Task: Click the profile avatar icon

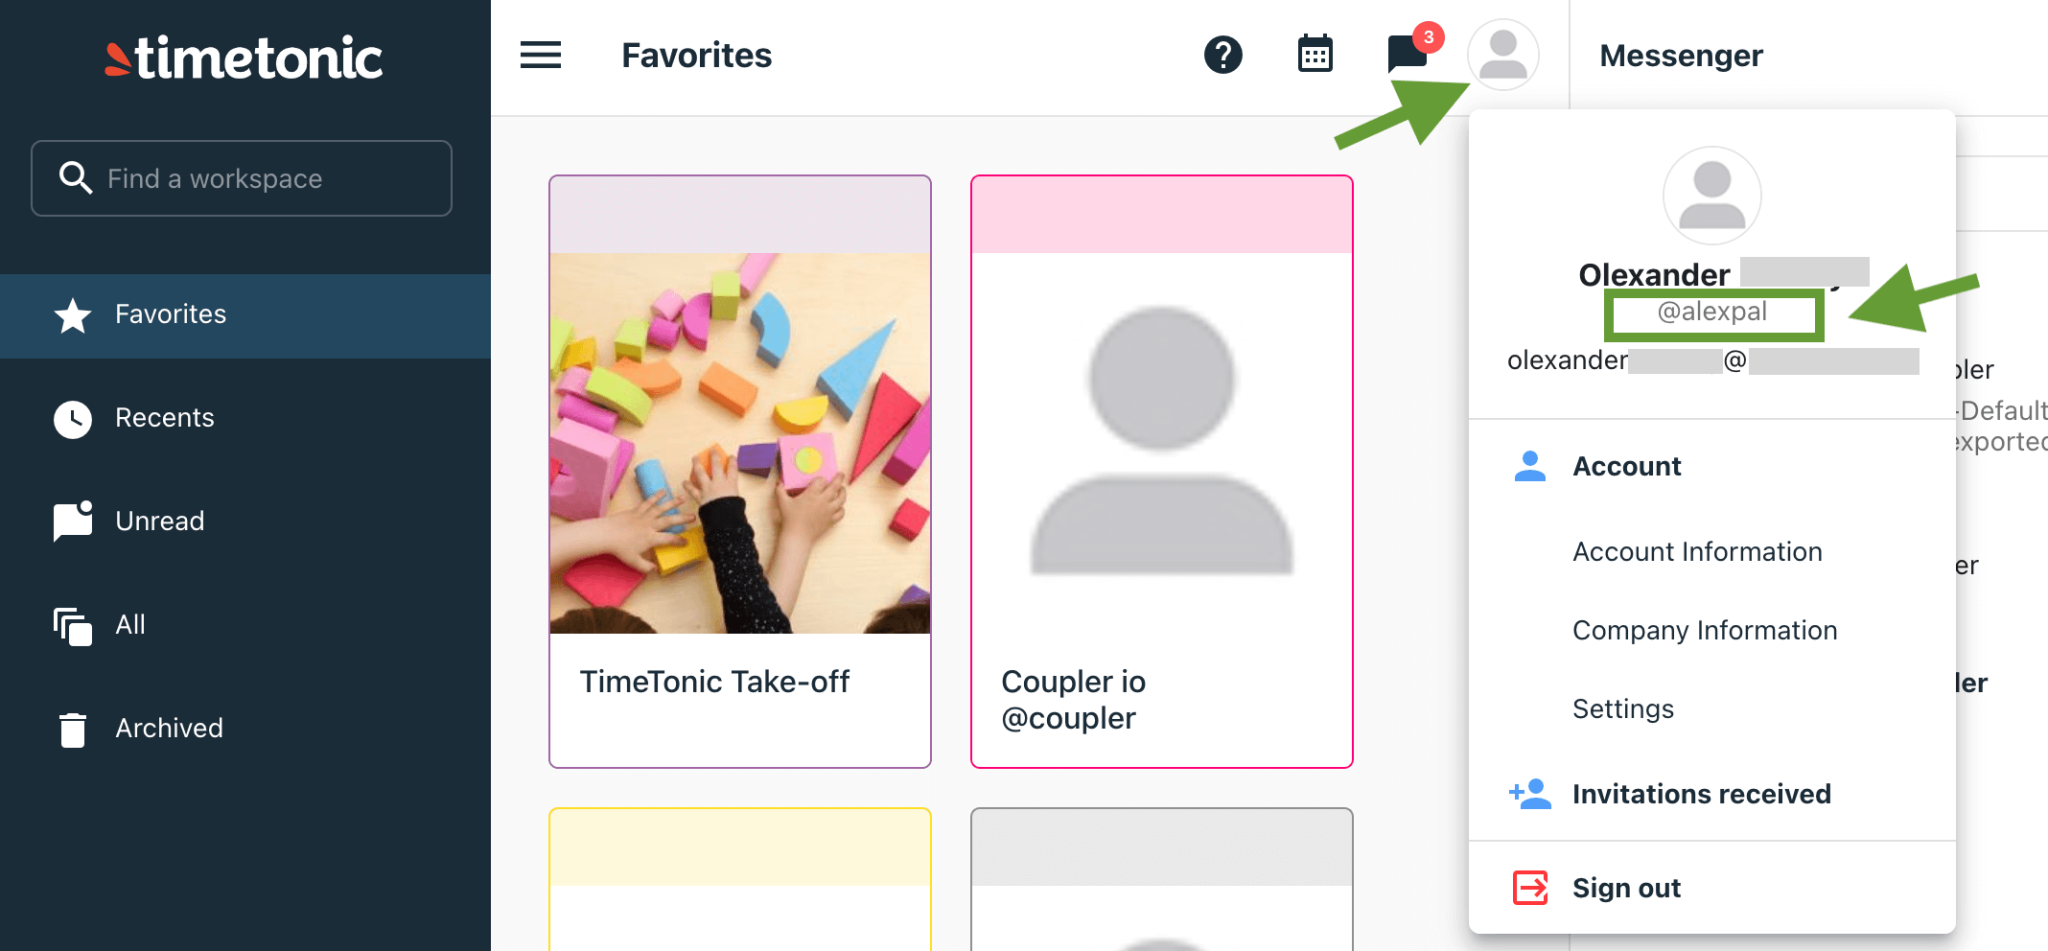Action: tap(1503, 54)
